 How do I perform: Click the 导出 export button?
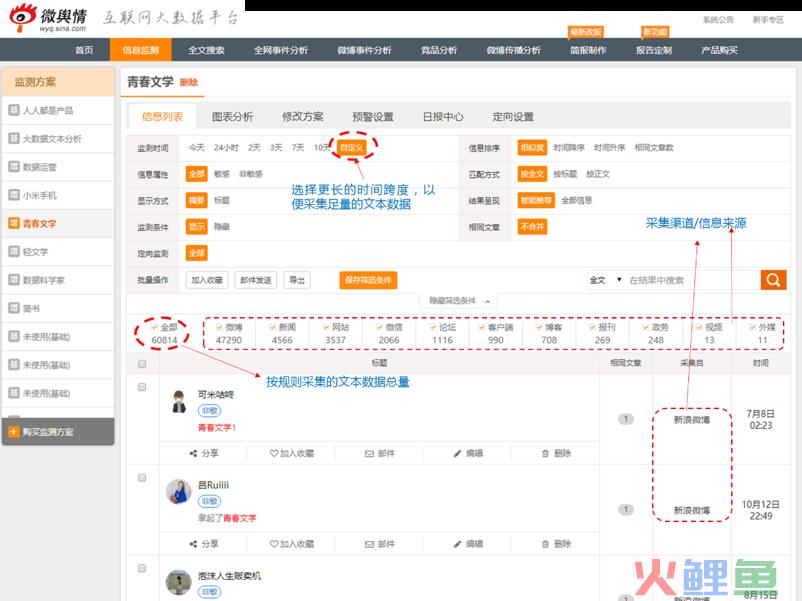(x=297, y=280)
